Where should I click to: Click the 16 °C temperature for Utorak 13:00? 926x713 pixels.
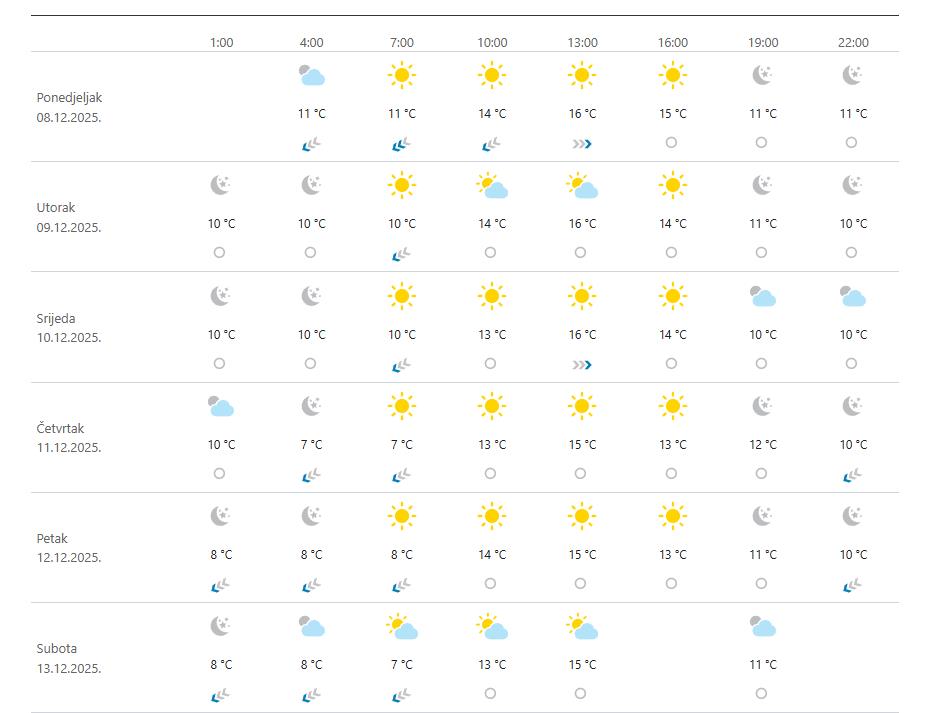click(x=582, y=224)
